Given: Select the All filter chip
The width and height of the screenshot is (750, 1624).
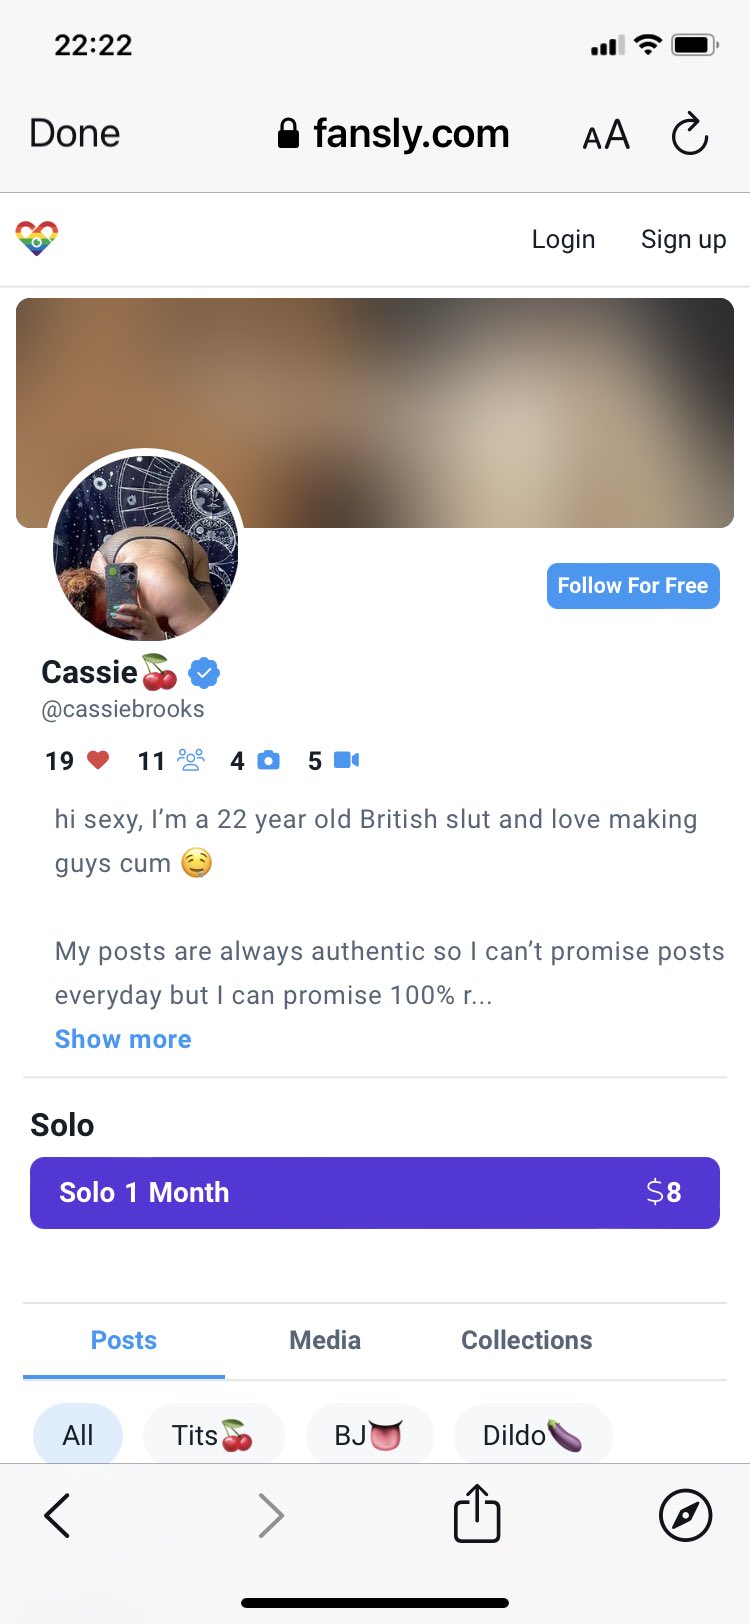Looking at the screenshot, I should click(x=78, y=1435).
